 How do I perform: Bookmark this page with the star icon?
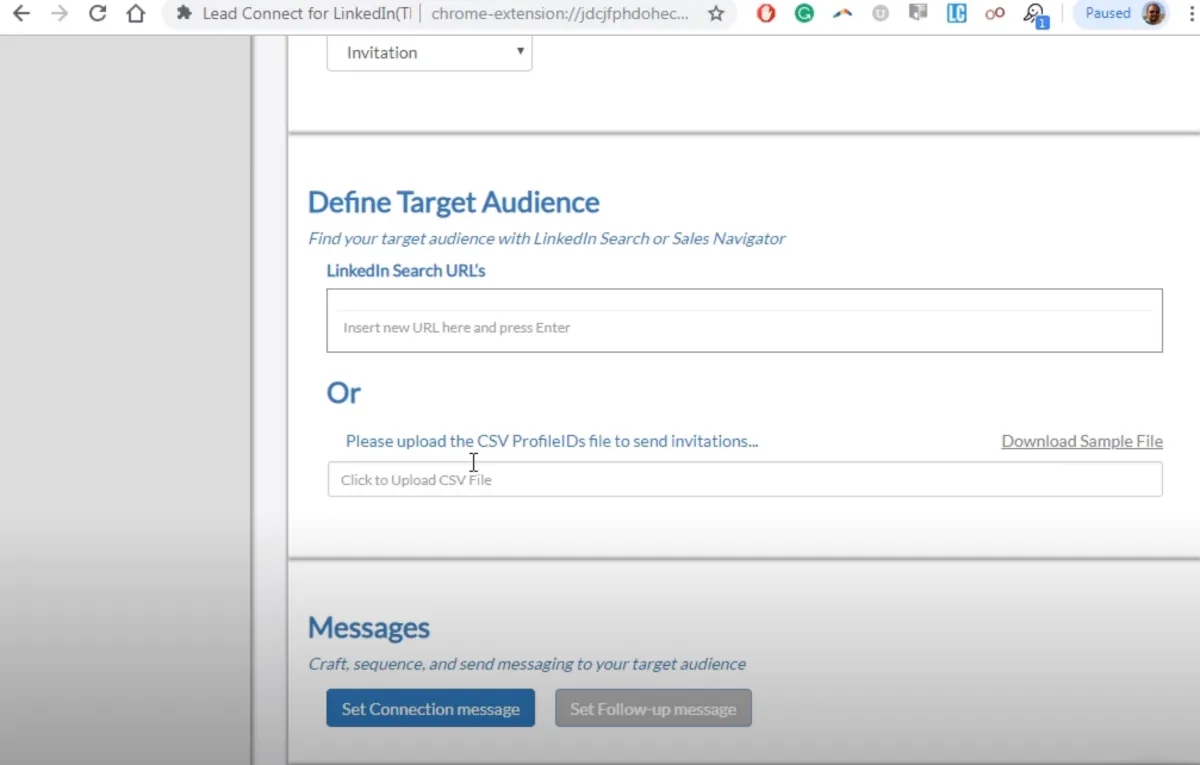coord(716,14)
